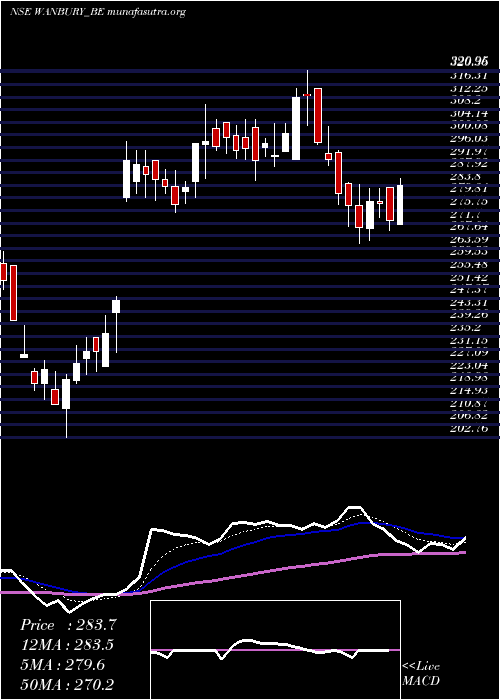Click the '<<Live MACD' label
500x700 pixels.
point(421,674)
